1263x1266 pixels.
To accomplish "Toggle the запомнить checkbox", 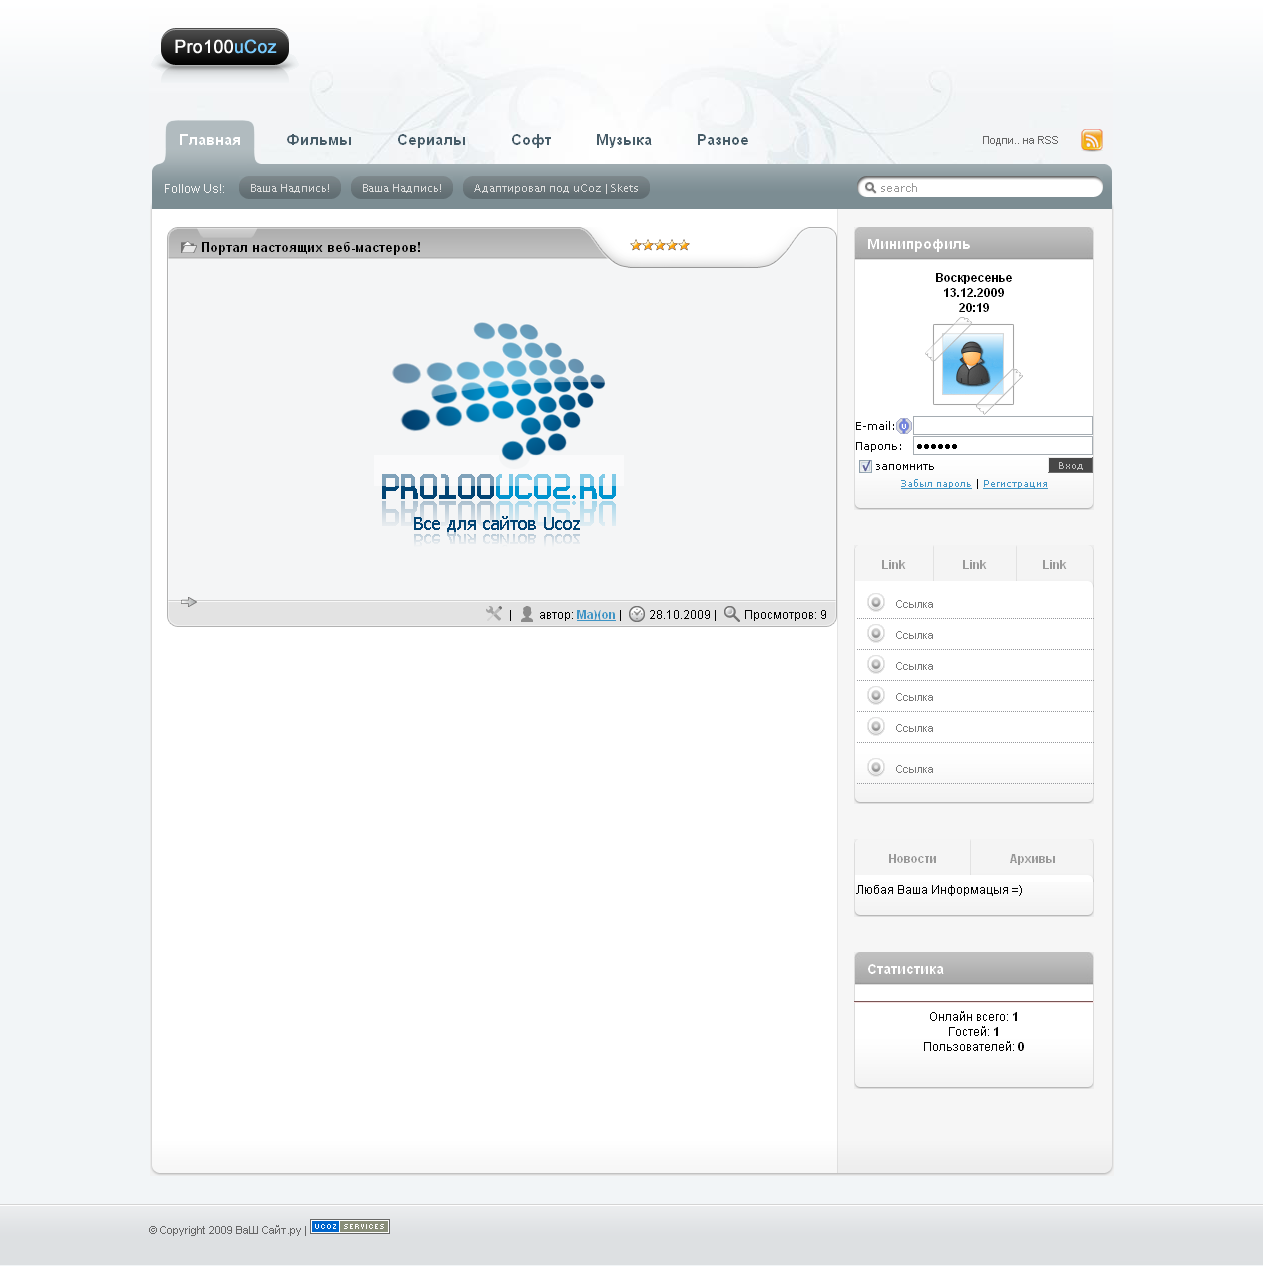I will pos(866,466).
